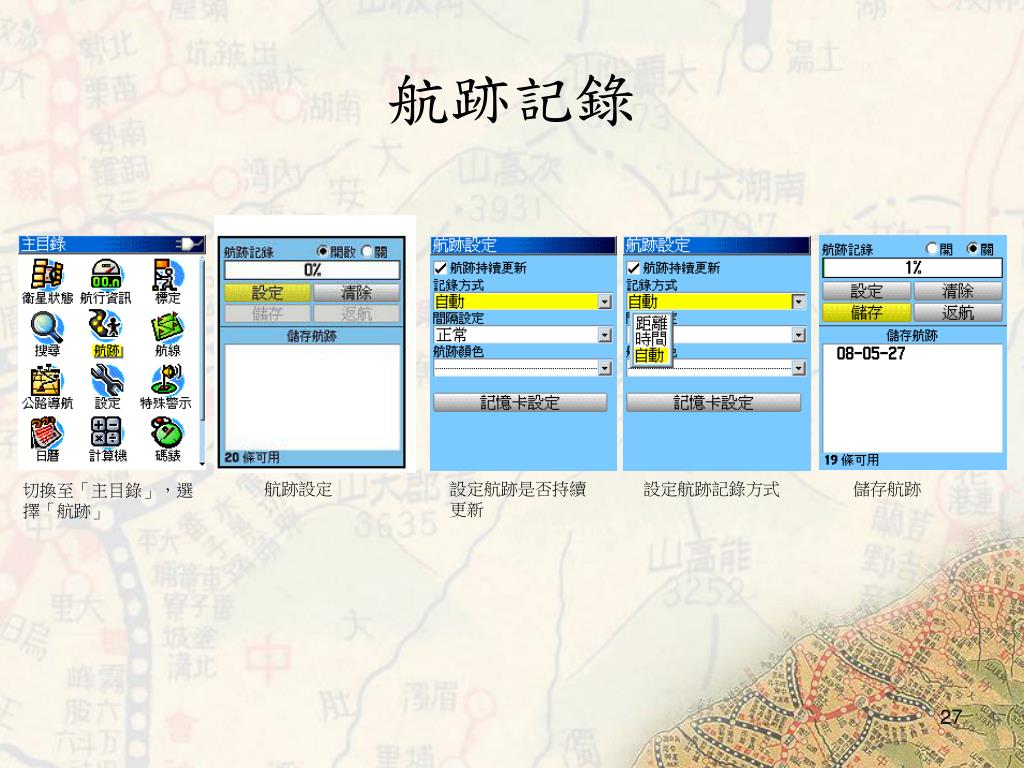Click the 間隔設定 dropdown arrow beside open list
The height and width of the screenshot is (768, 1024).
[x=799, y=335]
